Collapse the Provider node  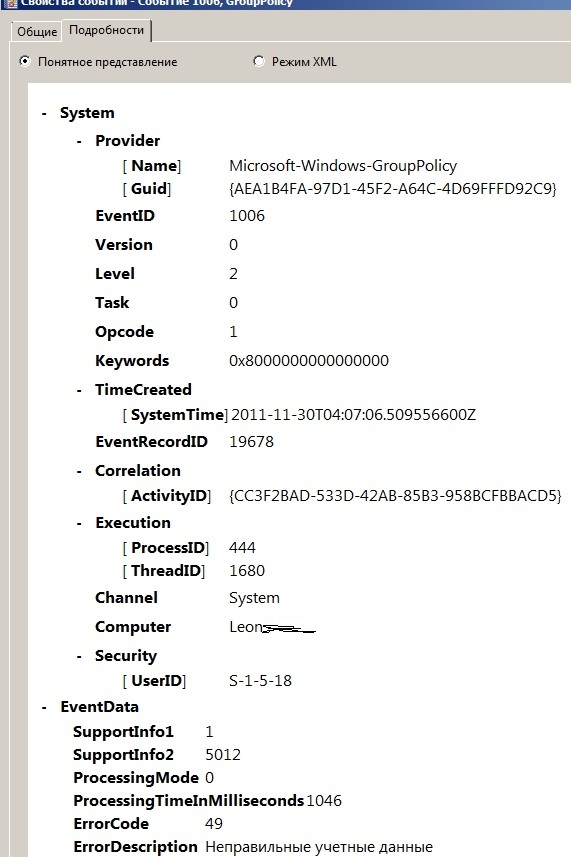(79, 141)
